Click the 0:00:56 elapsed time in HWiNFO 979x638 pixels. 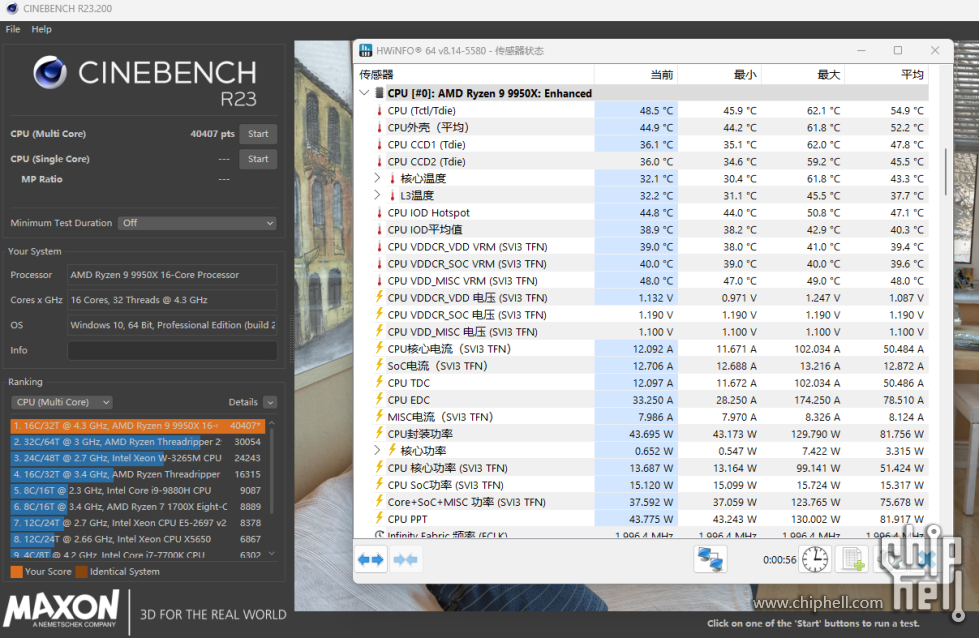(779, 560)
